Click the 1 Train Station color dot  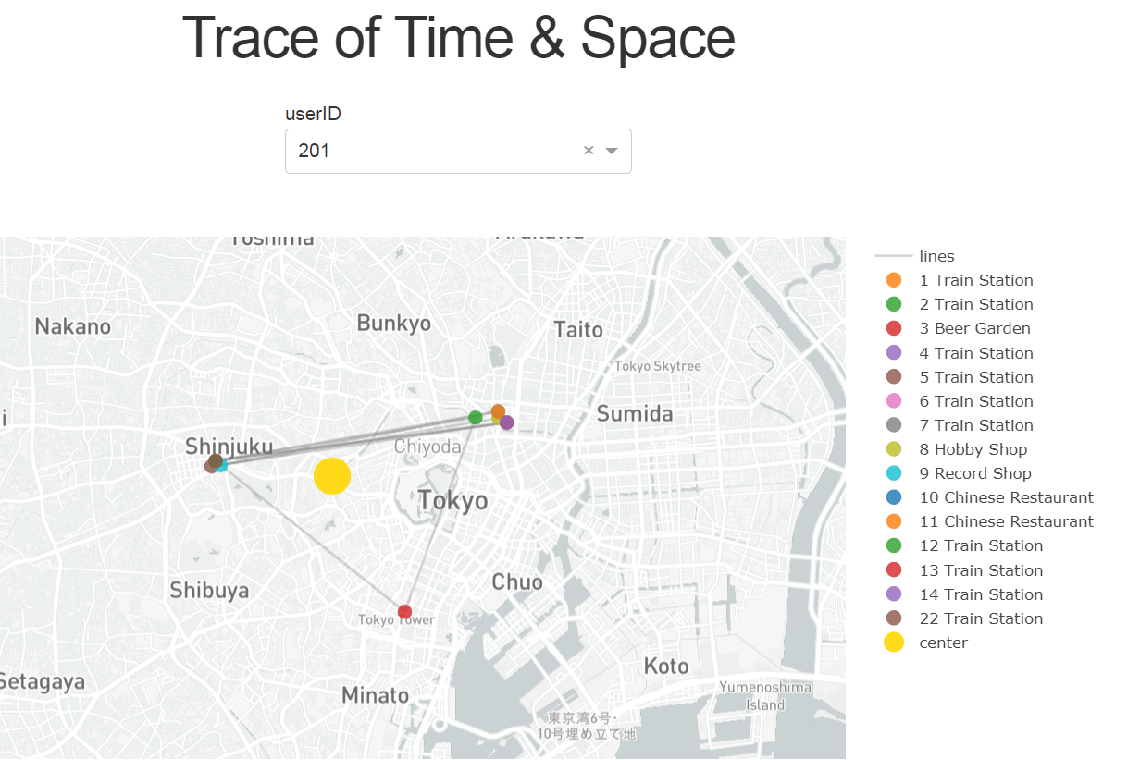(894, 280)
